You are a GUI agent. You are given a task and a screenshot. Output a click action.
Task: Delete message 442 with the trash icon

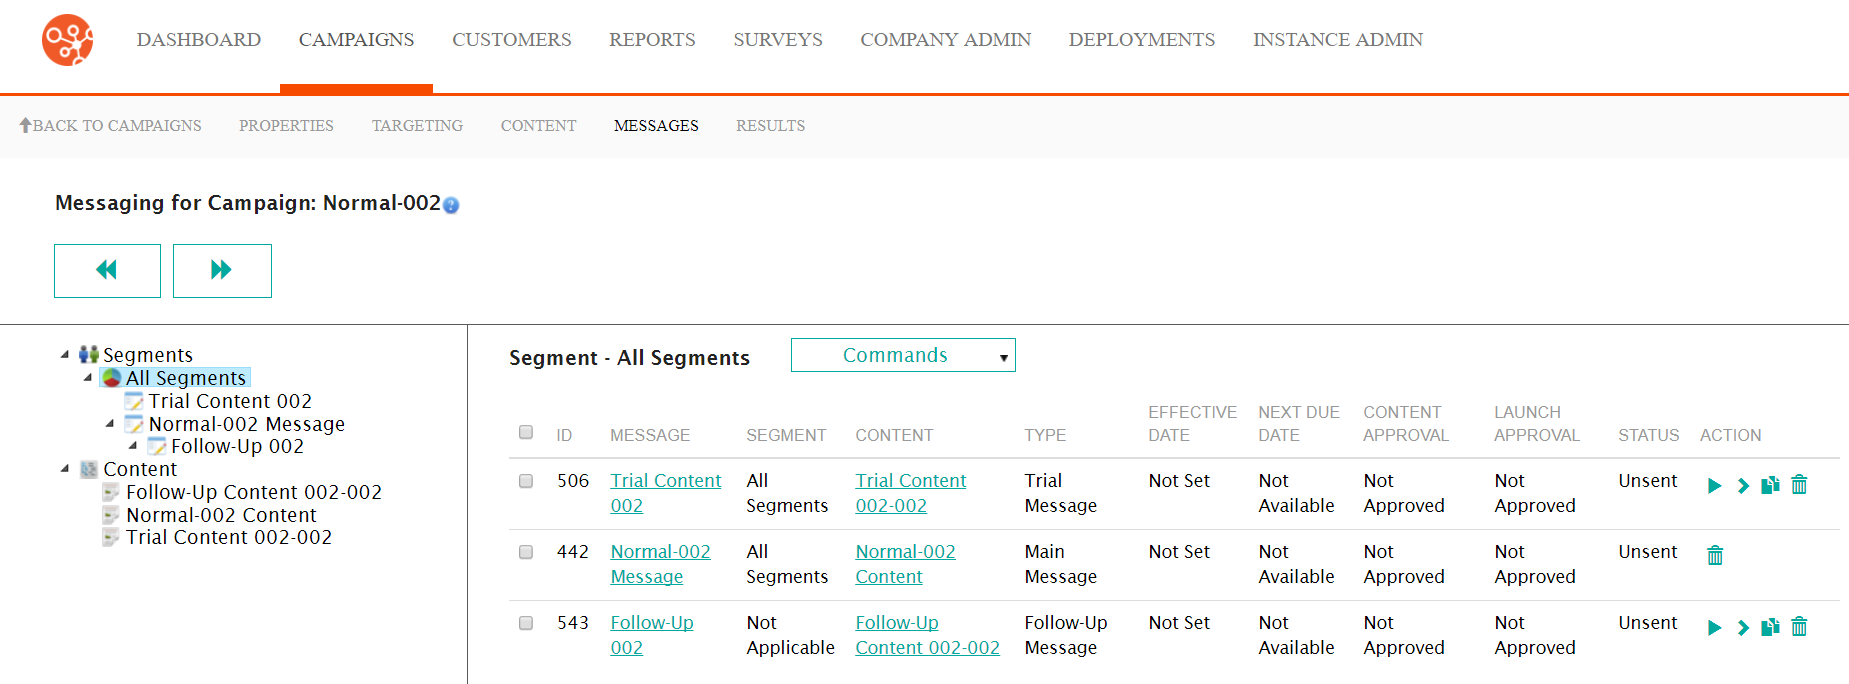[1715, 556]
